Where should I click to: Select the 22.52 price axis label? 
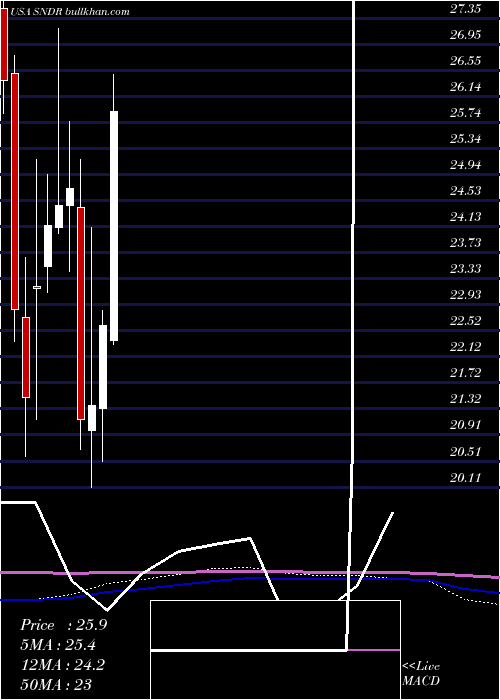[465, 321]
